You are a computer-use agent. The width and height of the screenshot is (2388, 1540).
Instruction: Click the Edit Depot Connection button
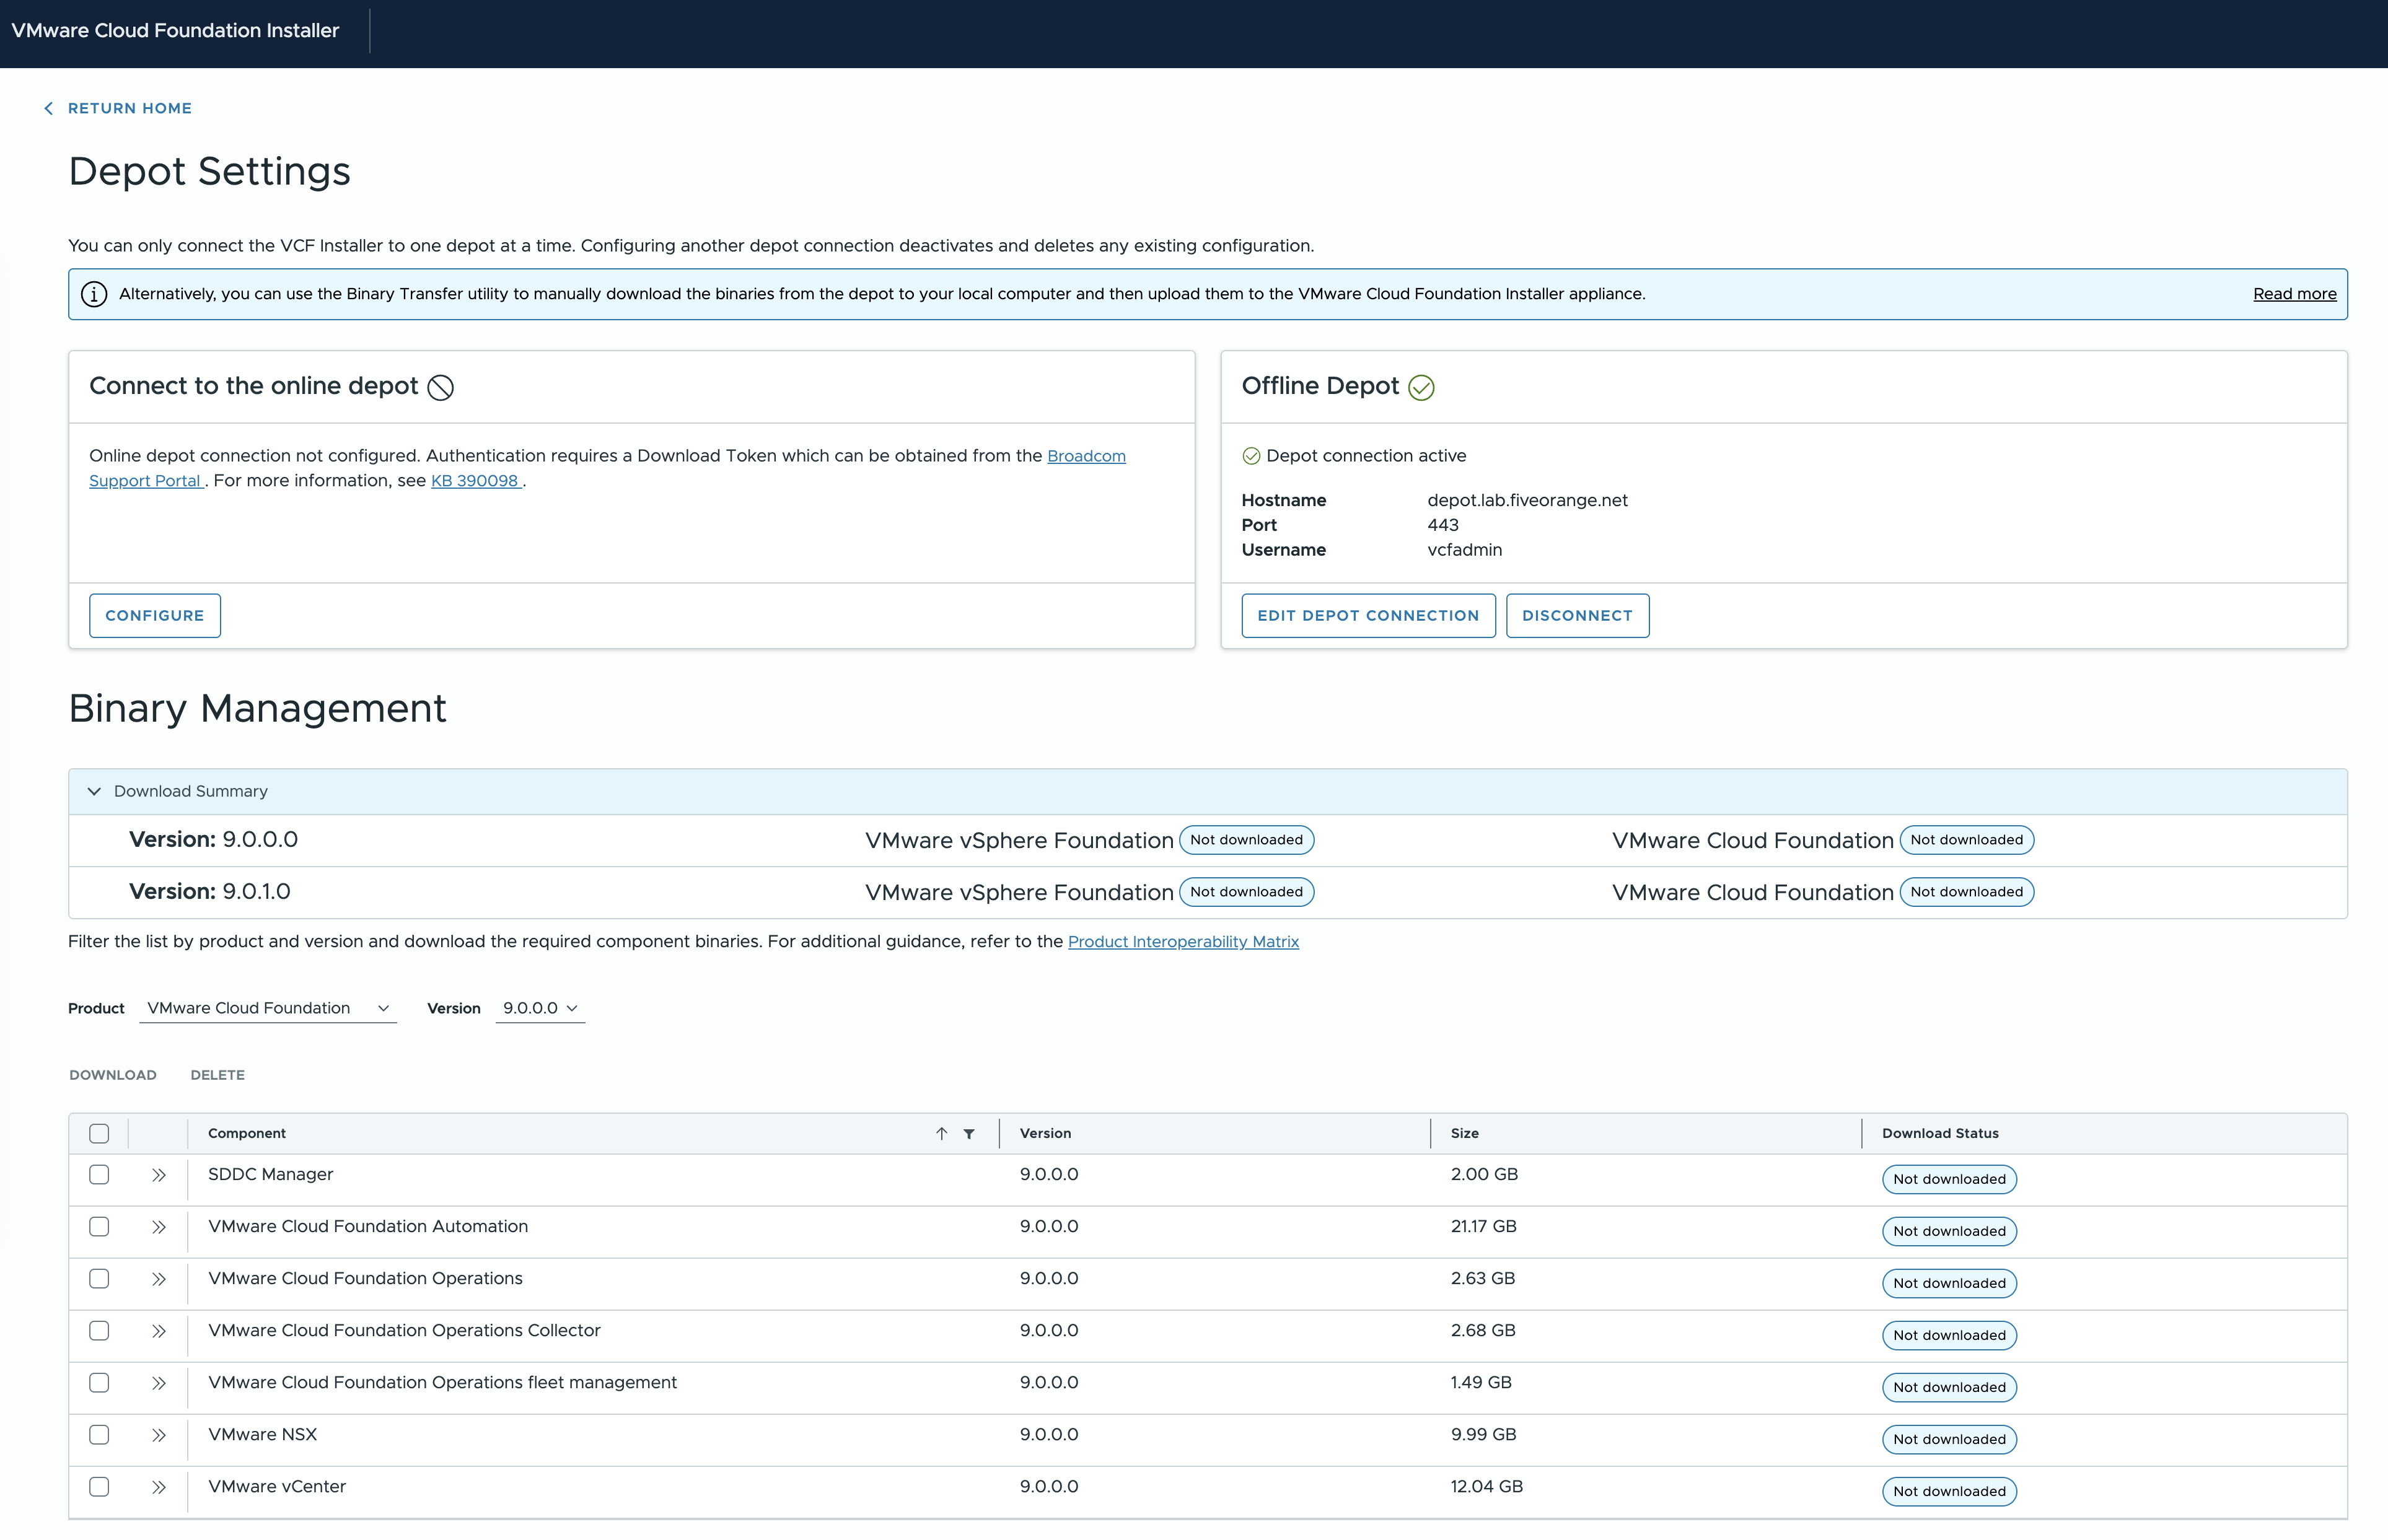point(1368,616)
